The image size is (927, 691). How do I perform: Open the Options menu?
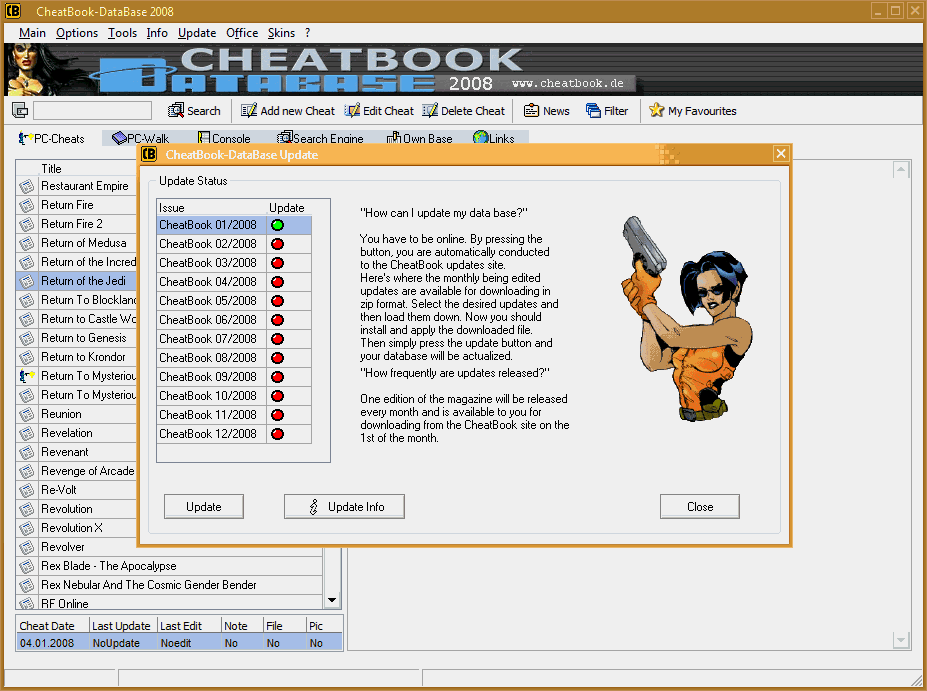click(x=77, y=33)
